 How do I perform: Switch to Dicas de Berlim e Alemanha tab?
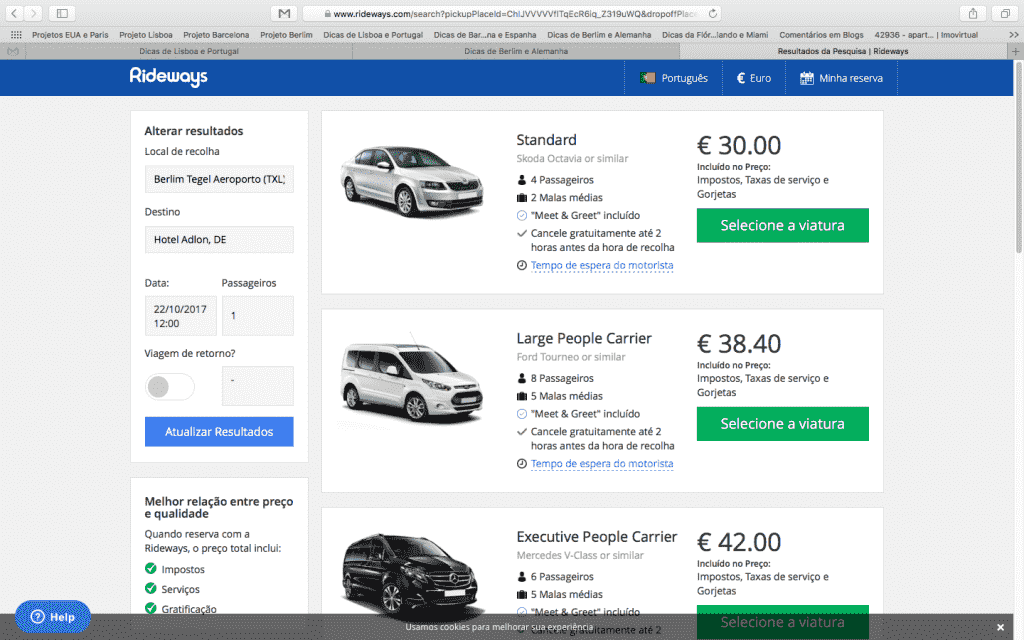click(516, 51)
